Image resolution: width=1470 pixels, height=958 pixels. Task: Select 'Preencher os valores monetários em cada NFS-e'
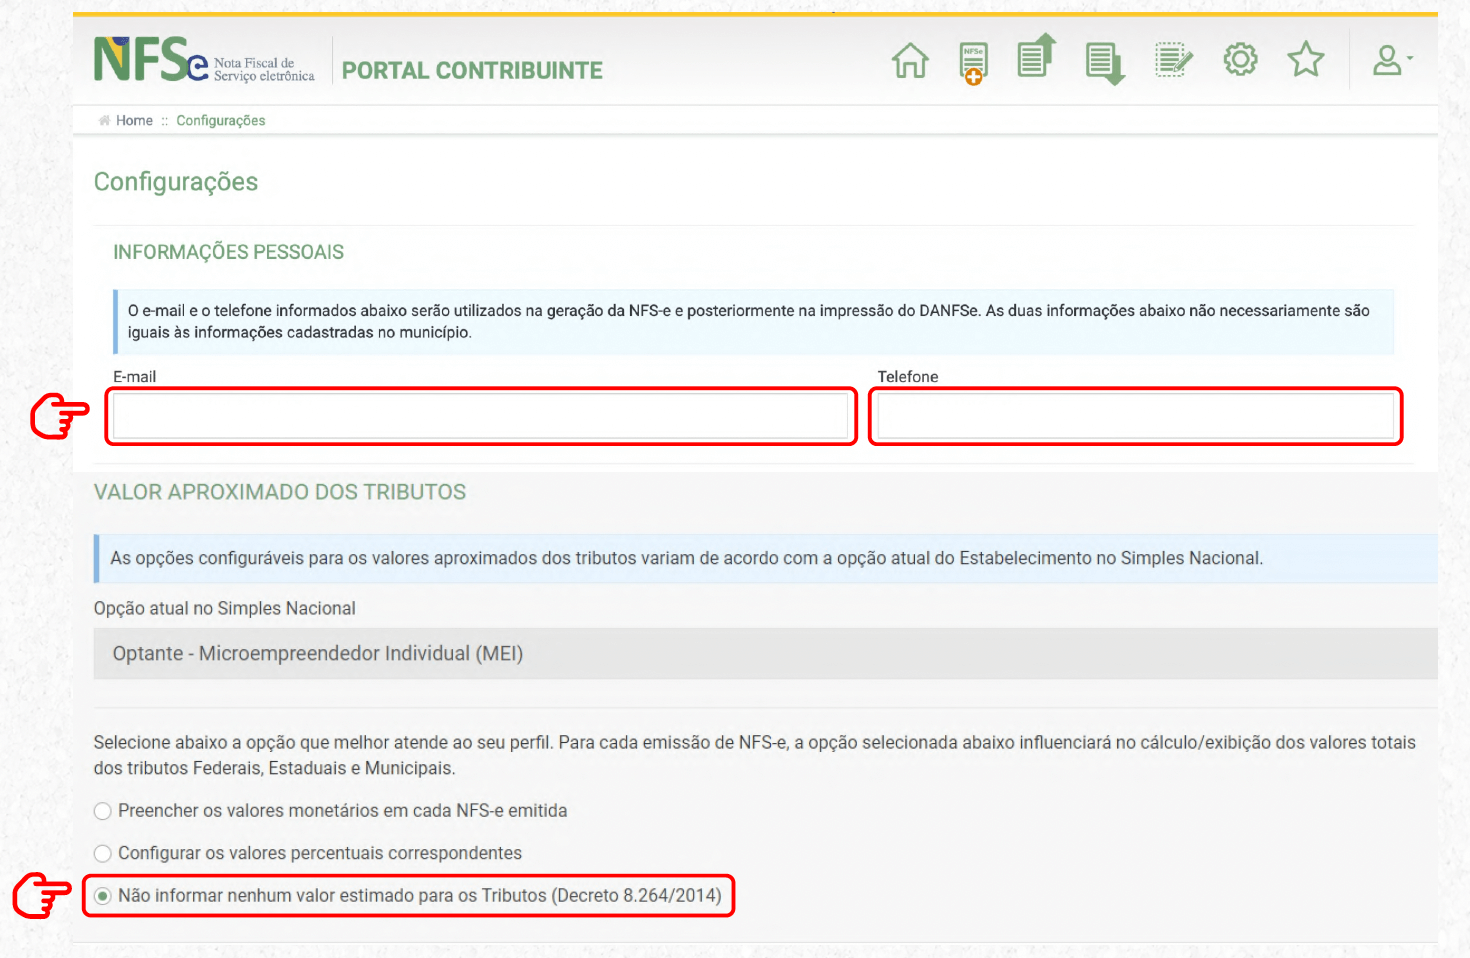(102, 811)
